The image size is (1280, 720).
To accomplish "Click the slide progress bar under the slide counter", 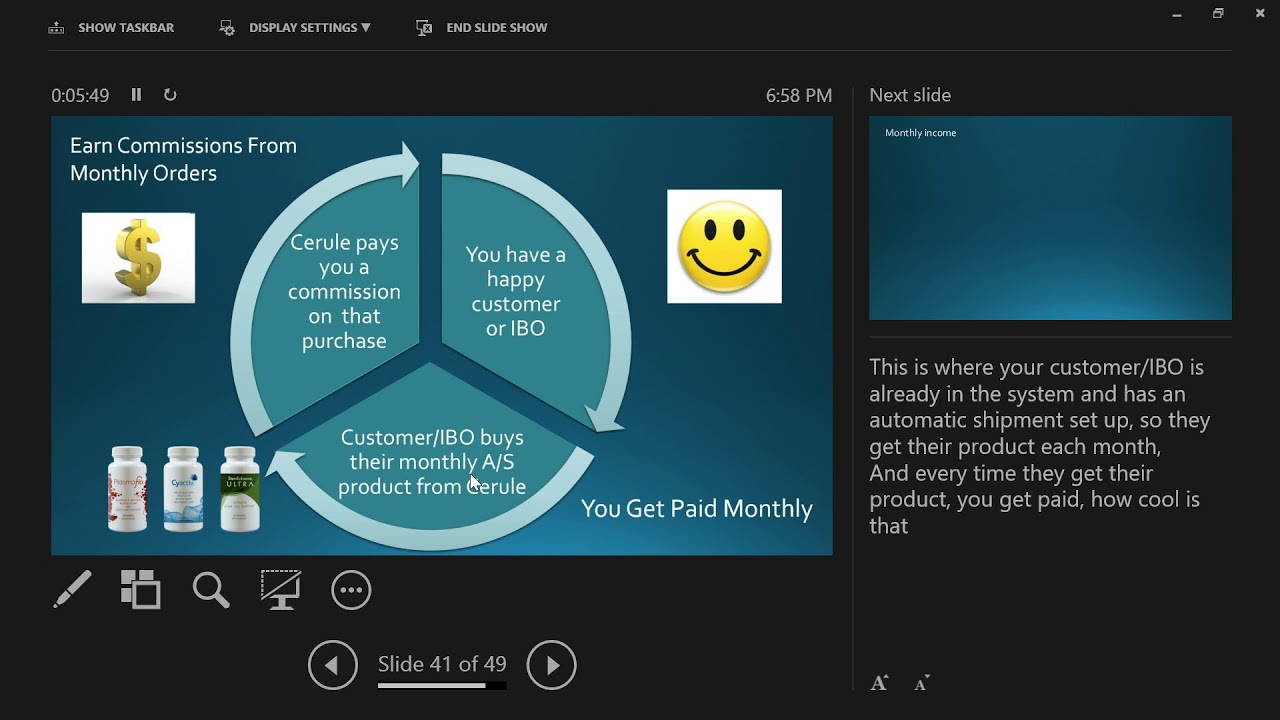I will click(x=441, y=686).
